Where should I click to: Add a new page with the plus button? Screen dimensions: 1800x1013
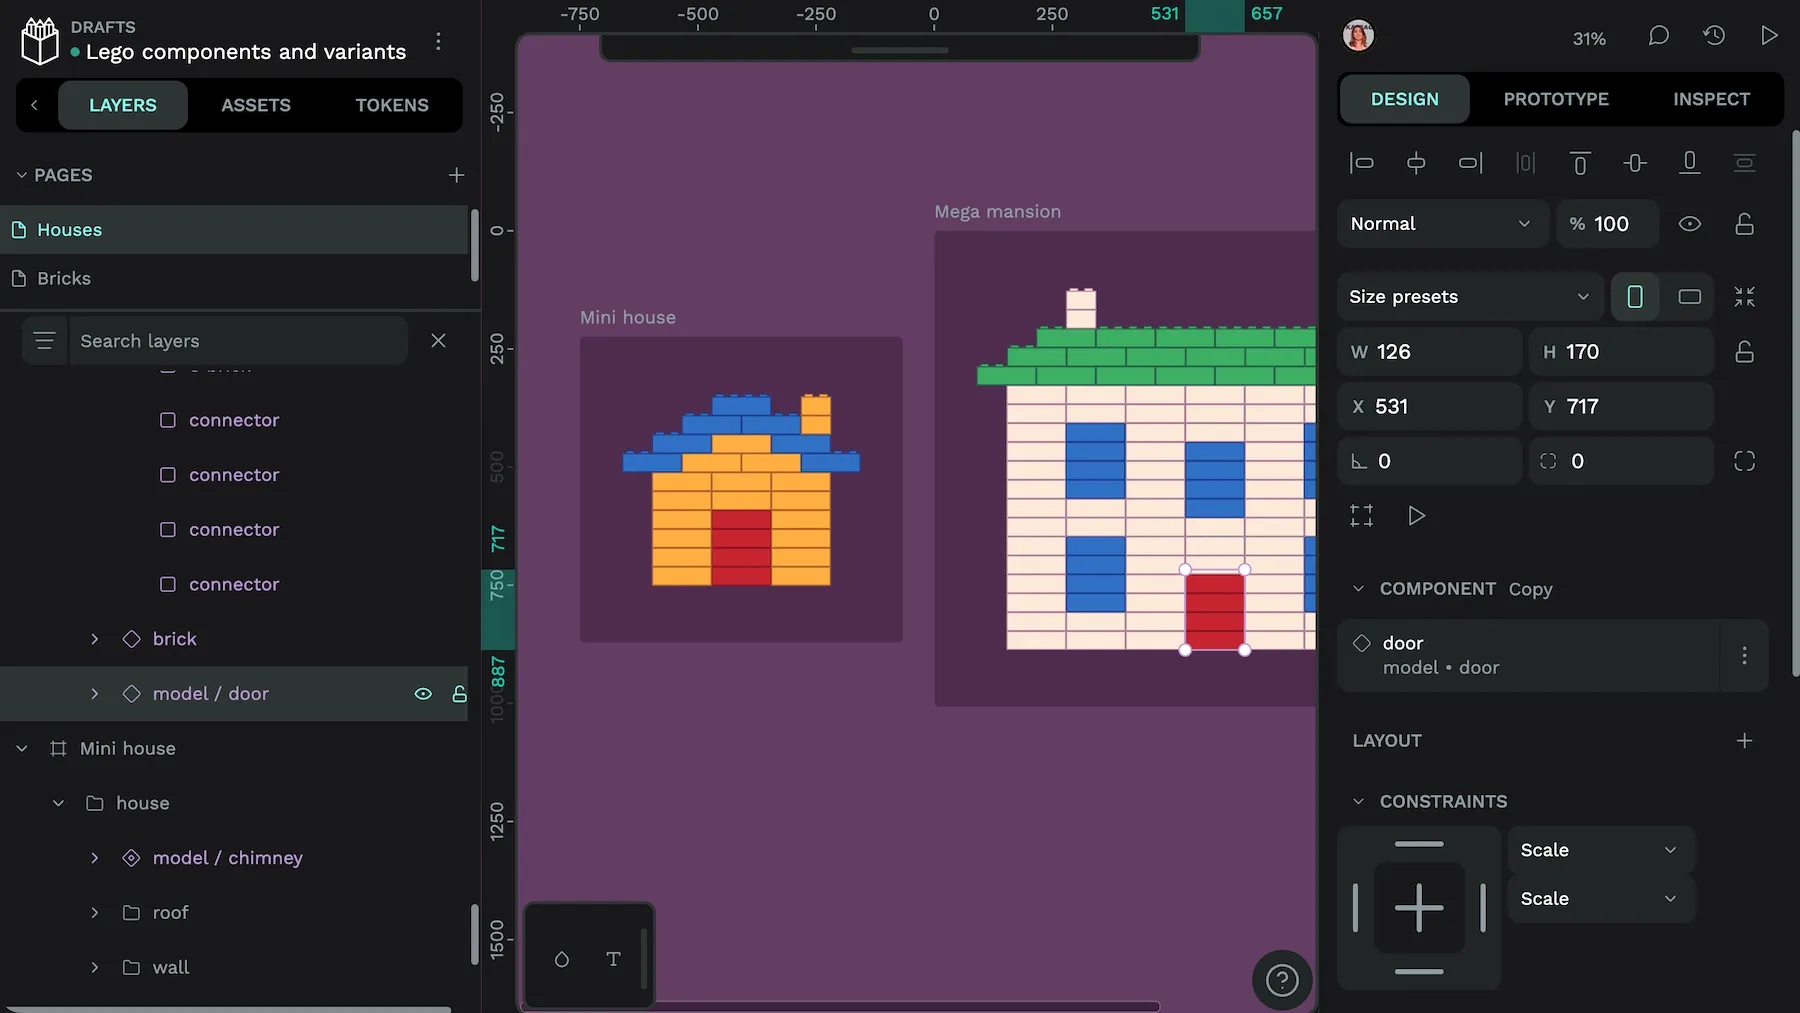(x=456, y=174)
